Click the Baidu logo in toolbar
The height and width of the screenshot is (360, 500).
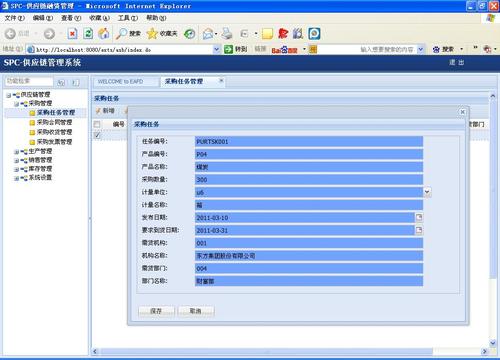click(284, 50)
